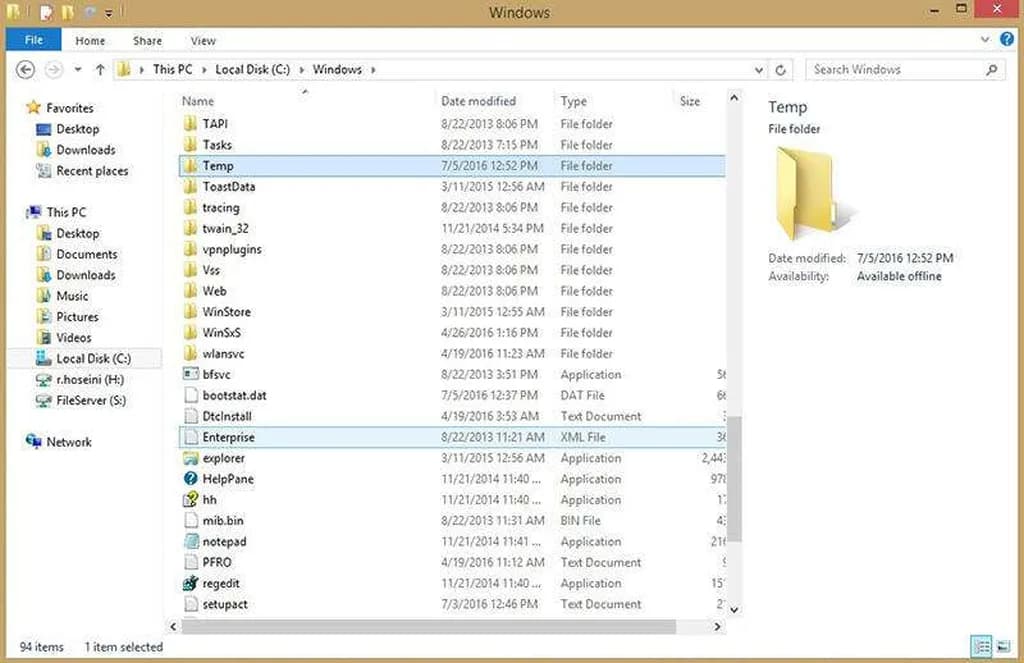Click in the Search Windows field
The height and width of the screenshot is (663, 1024).
[895, 70]
